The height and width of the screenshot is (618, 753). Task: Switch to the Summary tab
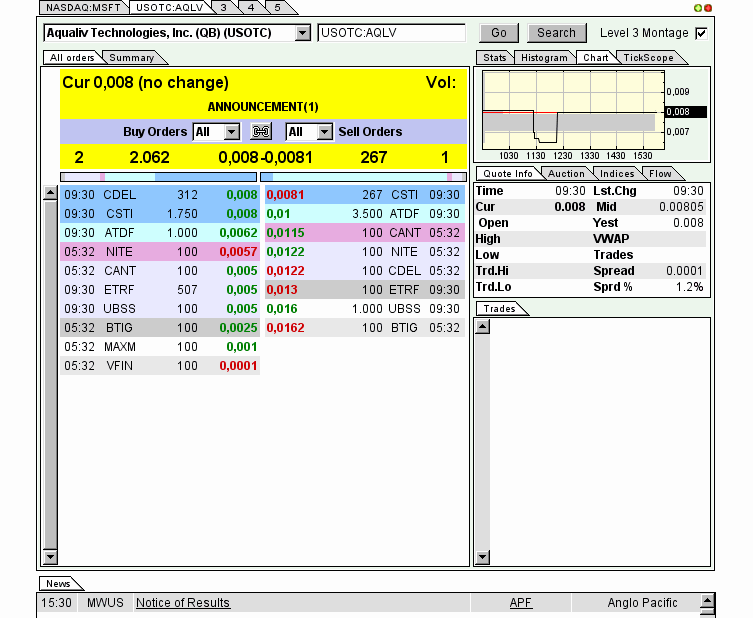(132, 58)
